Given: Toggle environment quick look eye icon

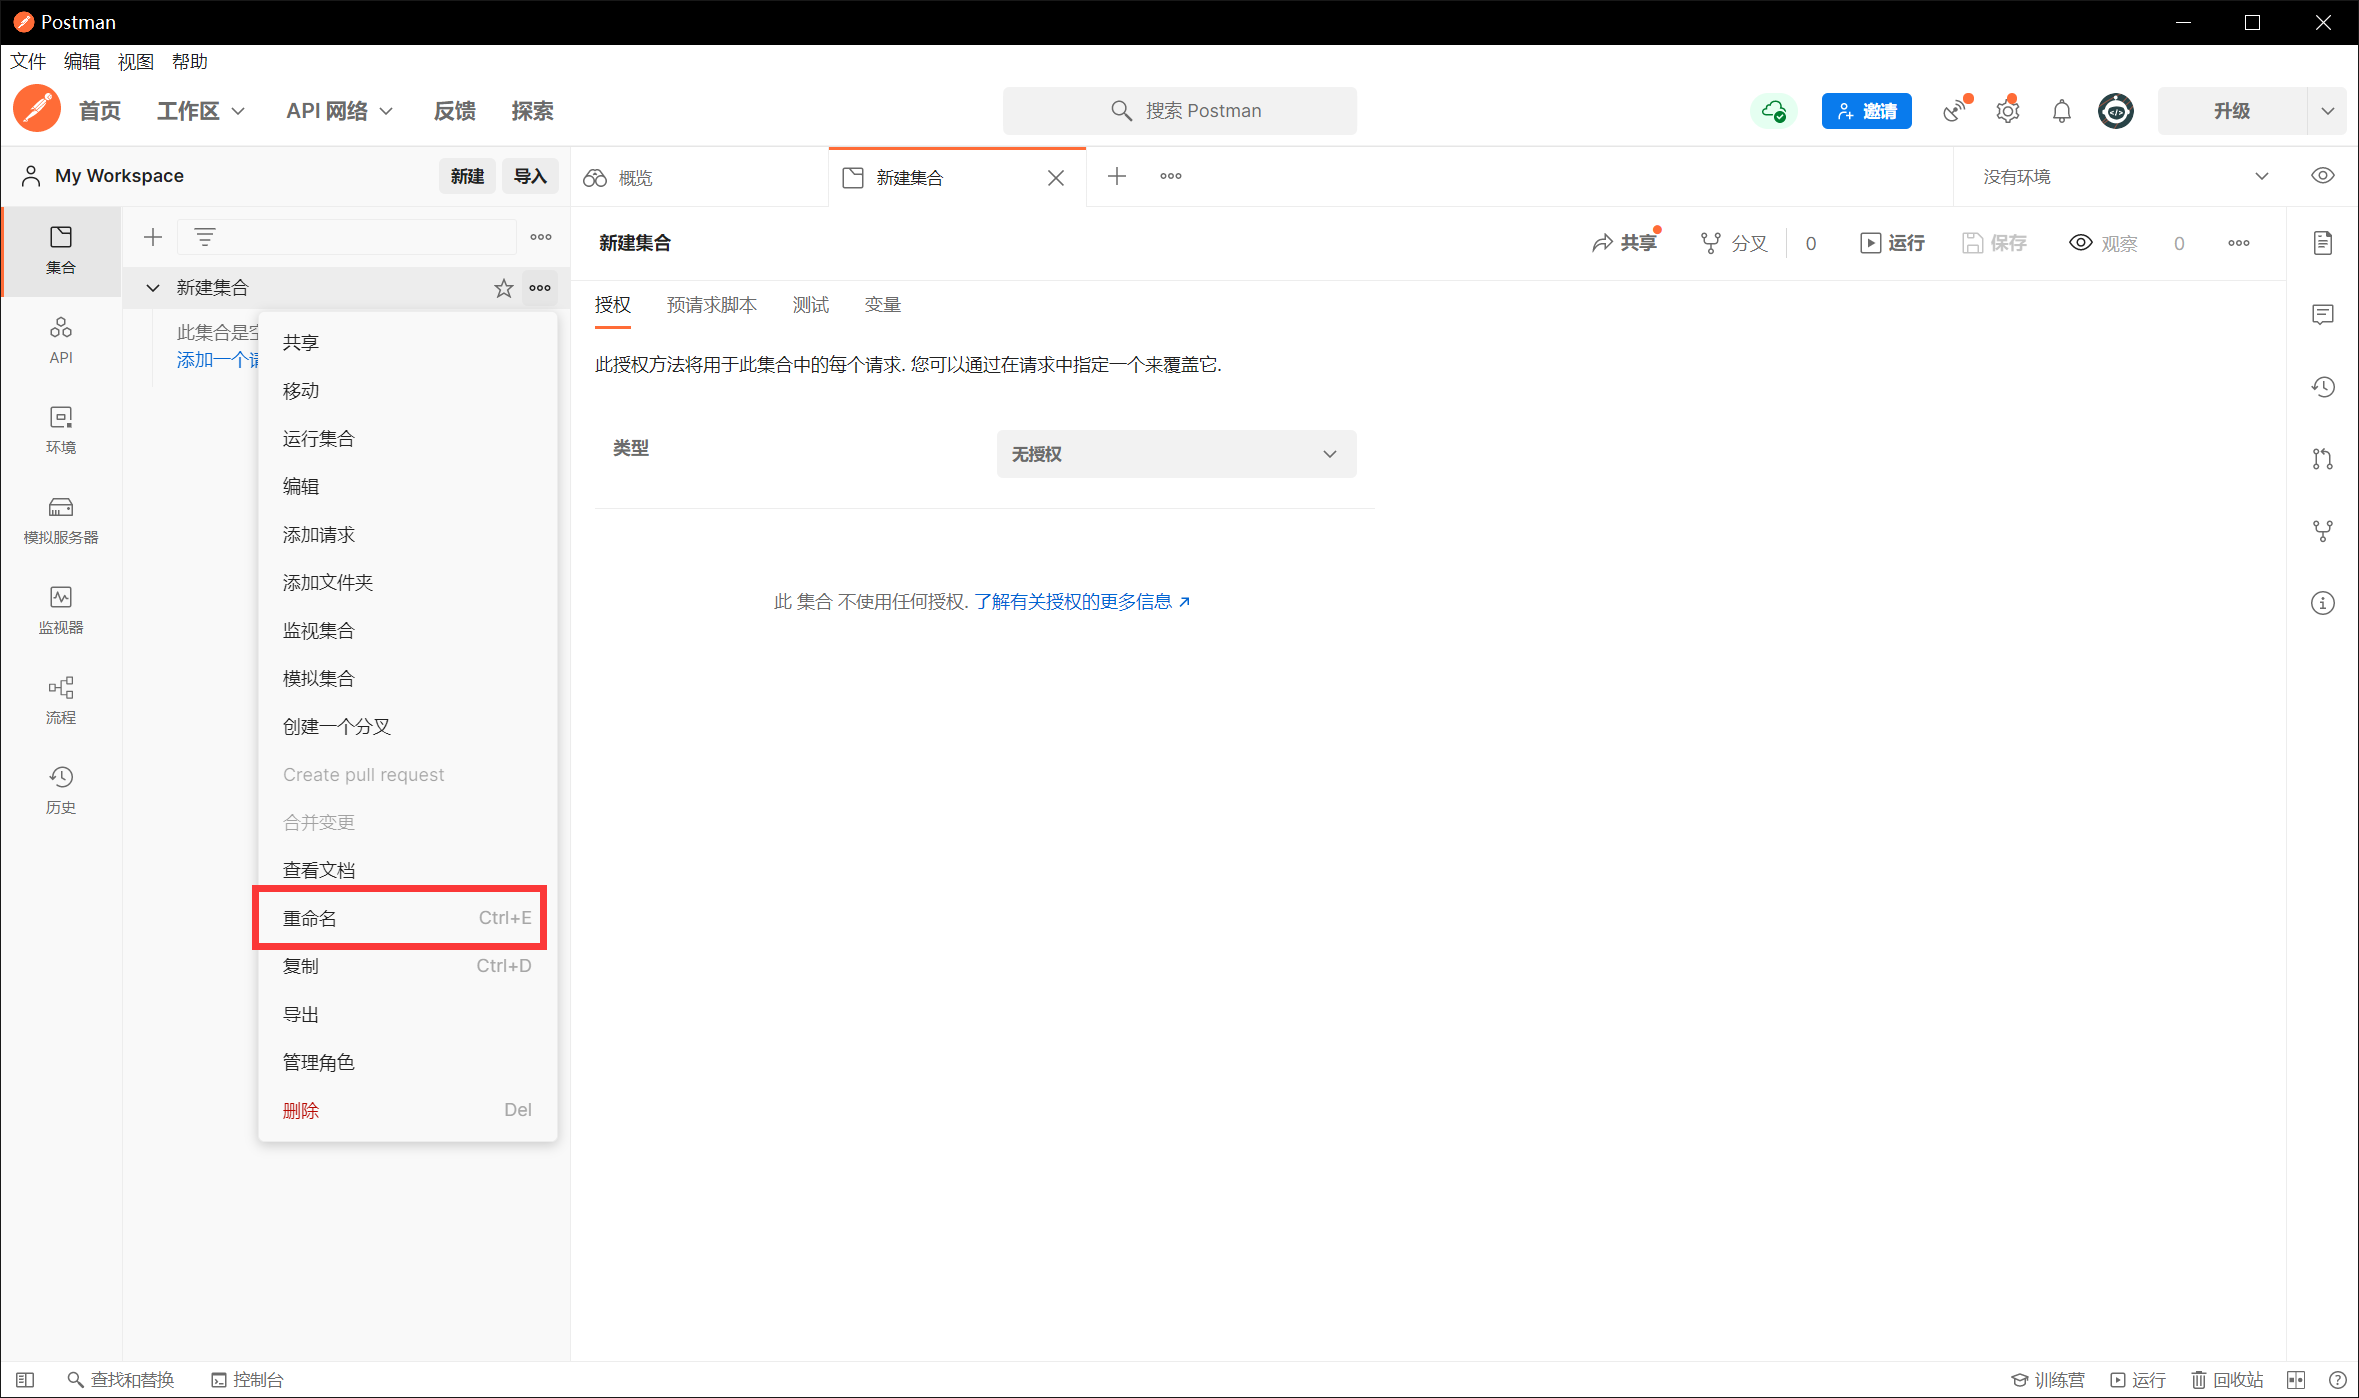Looking at the screenshot, I should click(x=2322, y=176).
